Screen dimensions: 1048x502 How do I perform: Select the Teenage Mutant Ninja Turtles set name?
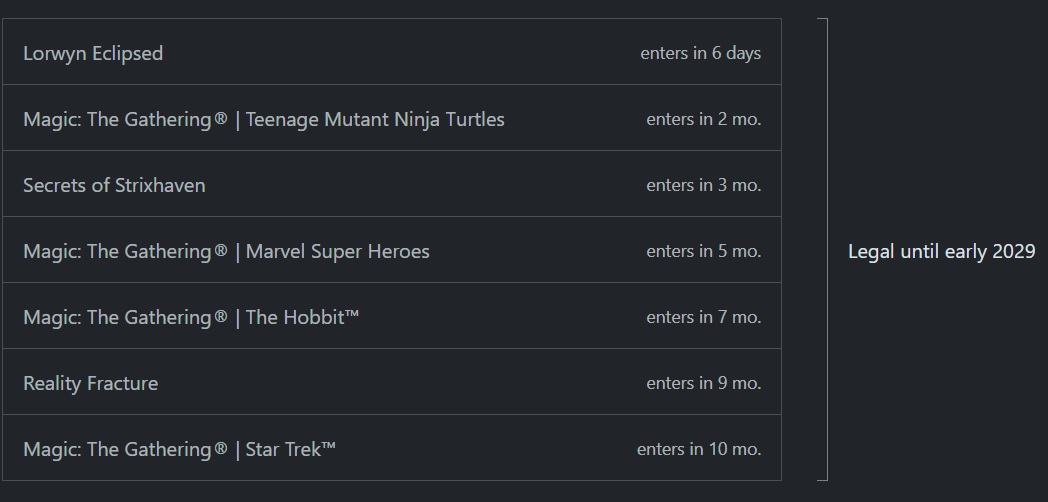pyautogui.click(x=375, y=119)
